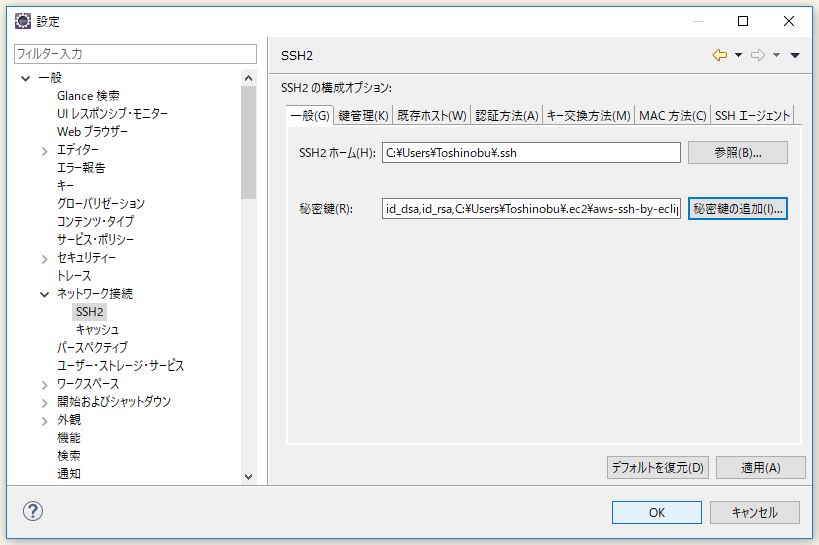Select the エディター tree label
Screen dimensions: 819x545
tap(78, 150)
